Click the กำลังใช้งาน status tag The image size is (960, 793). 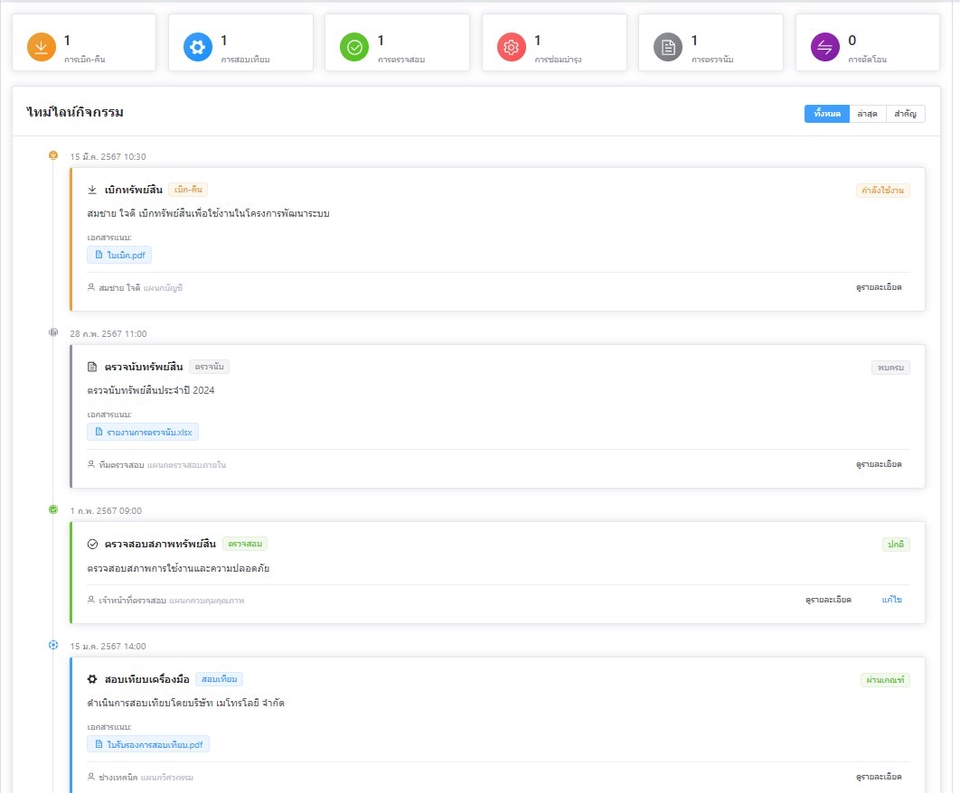click(x=883, y=190)
